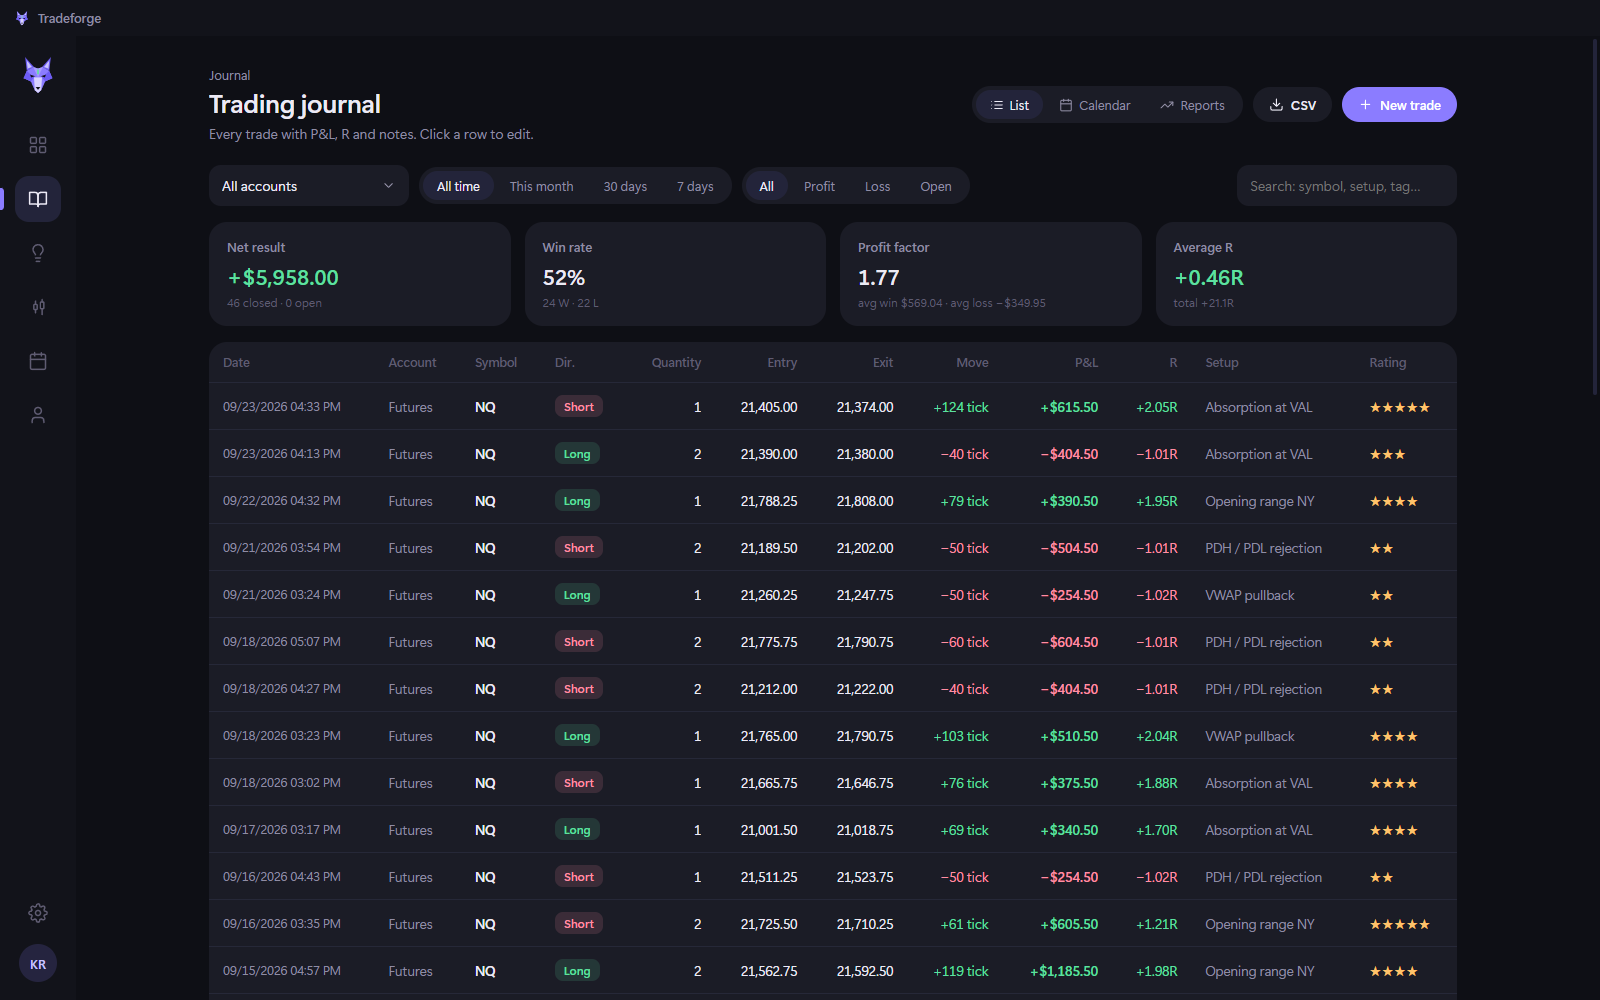Click the Net result card
1600x1000 pixels.
[x=360, y=274]
